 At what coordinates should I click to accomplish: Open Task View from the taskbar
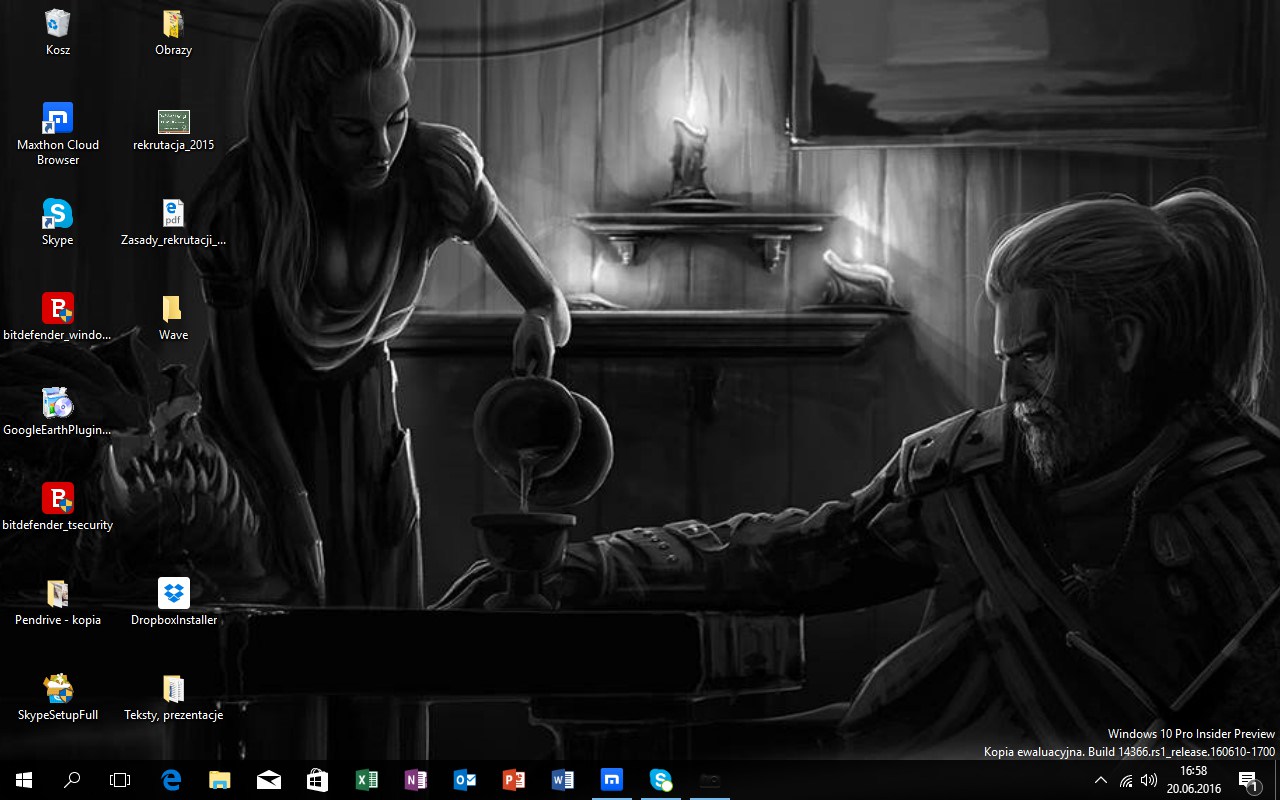coord(120,780)
